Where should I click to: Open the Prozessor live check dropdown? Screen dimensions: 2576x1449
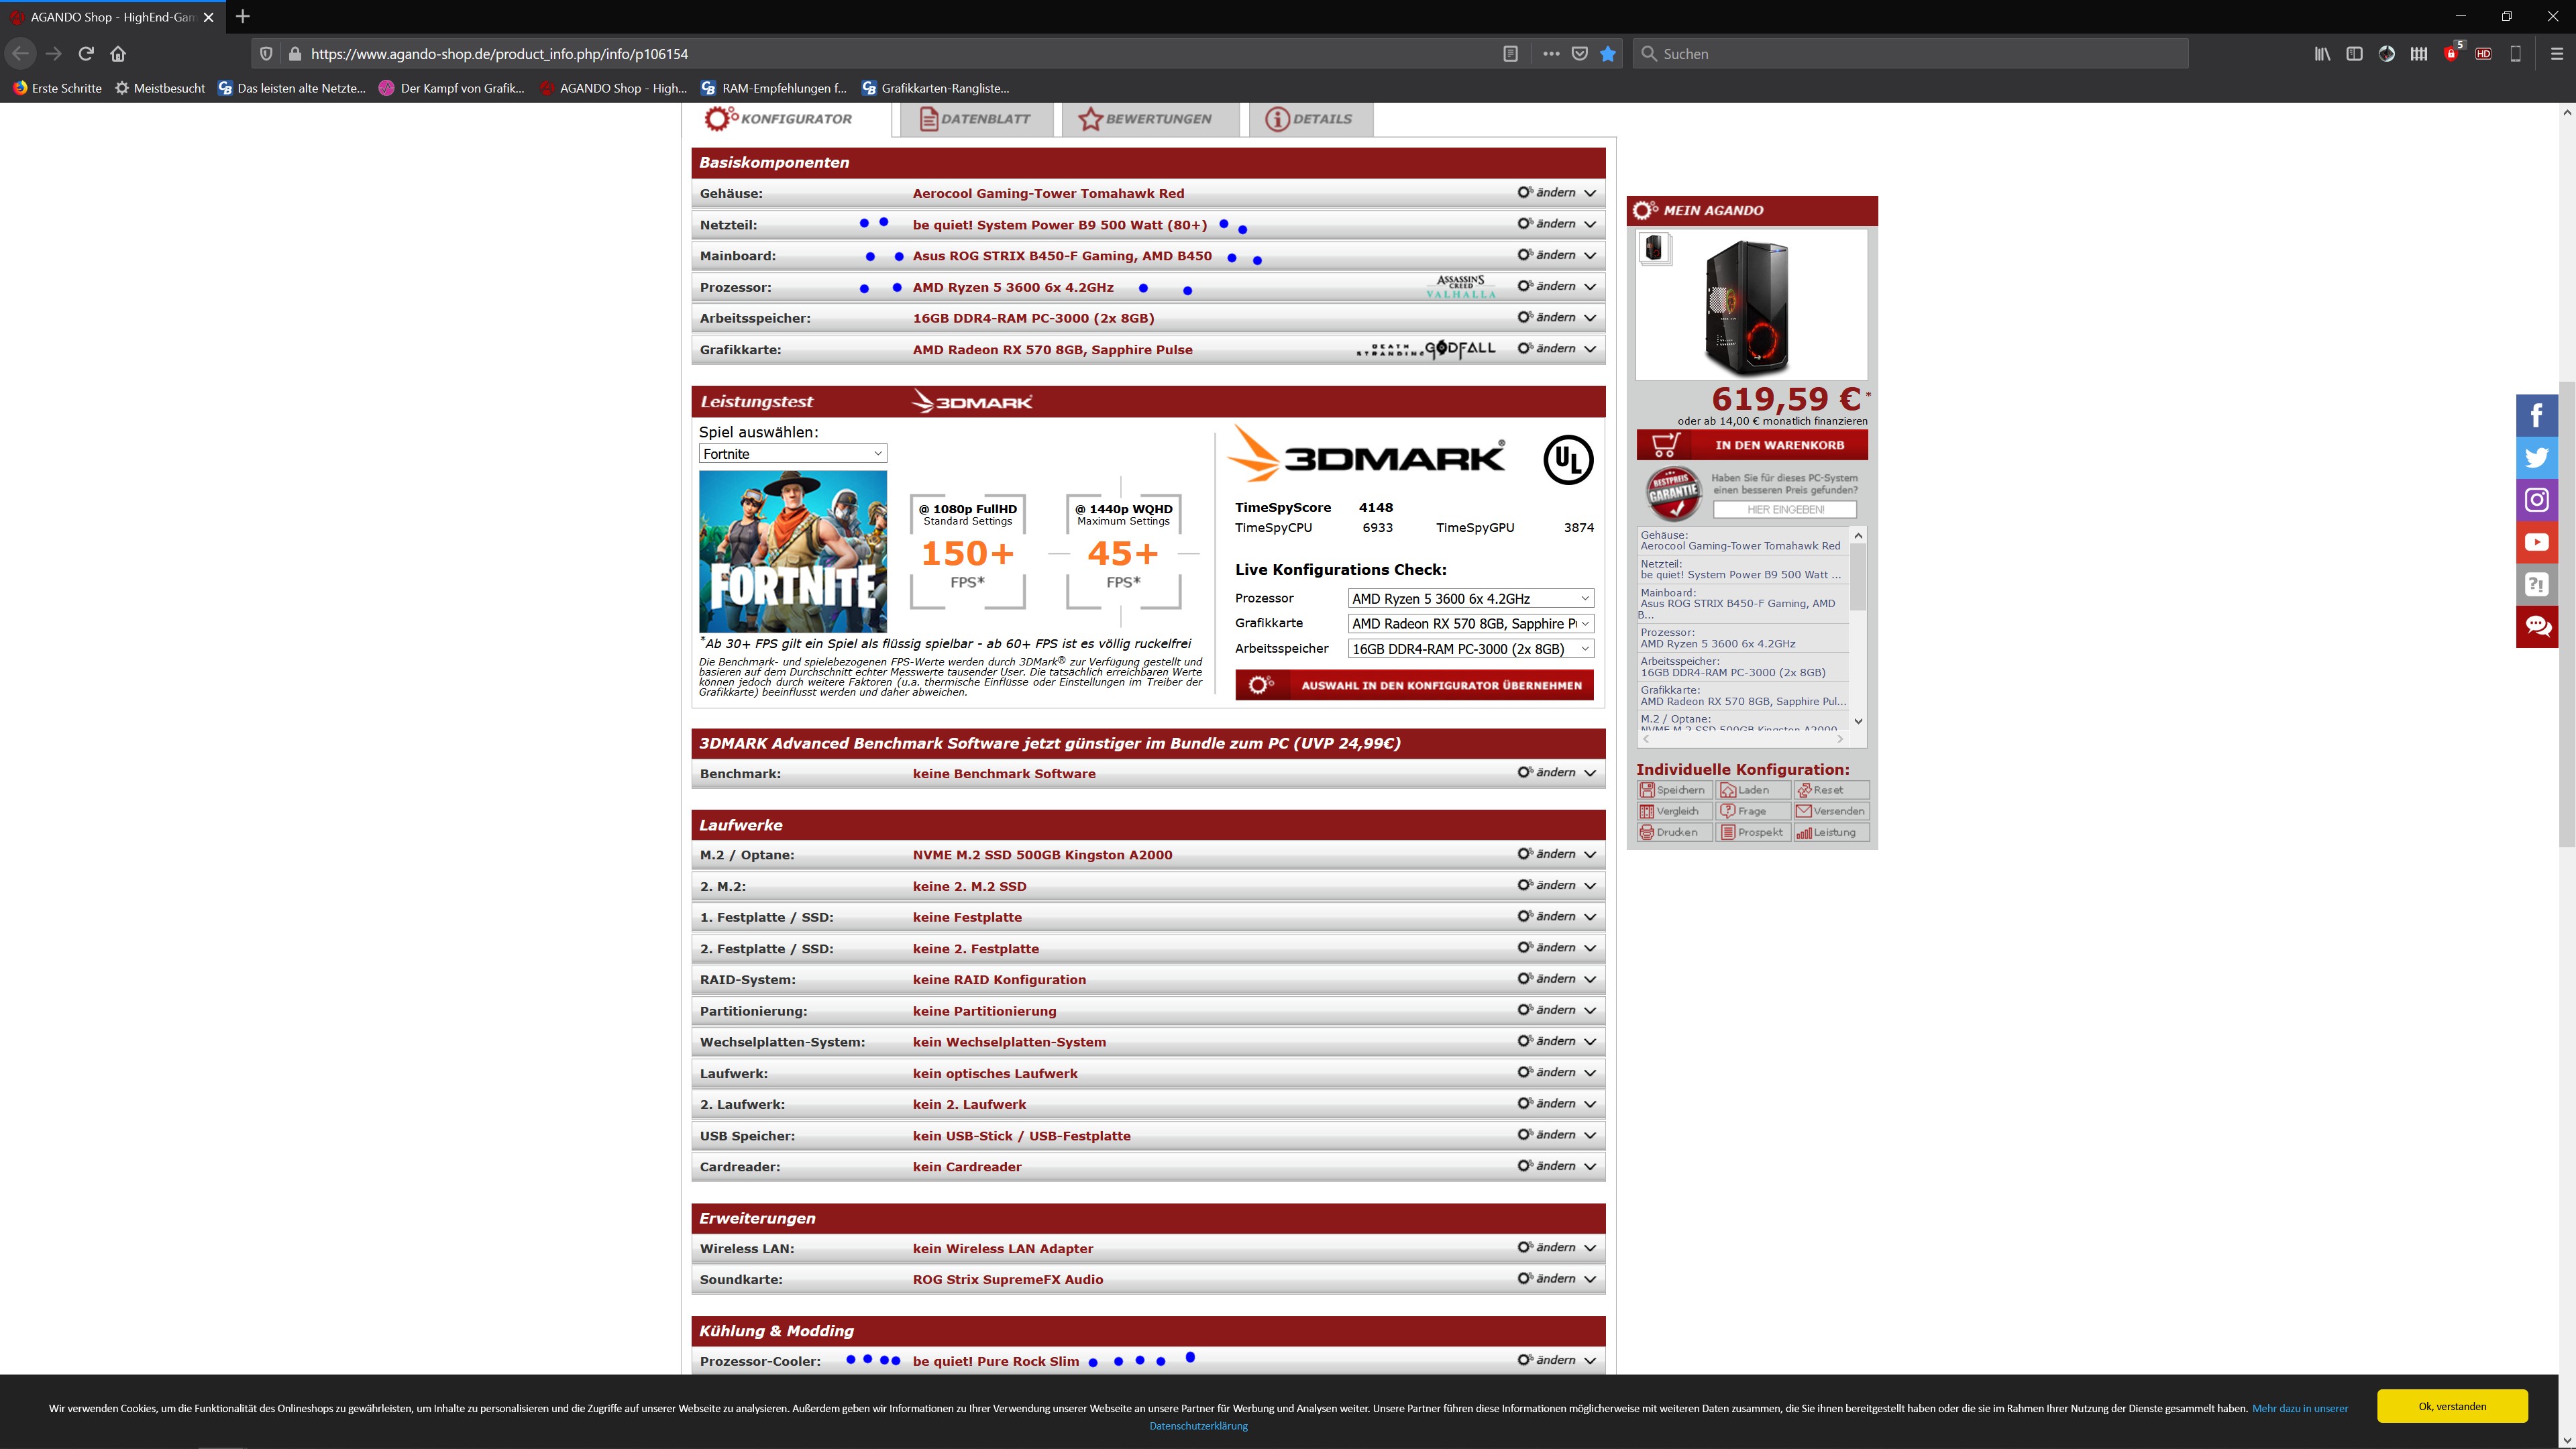[1470, 599]
